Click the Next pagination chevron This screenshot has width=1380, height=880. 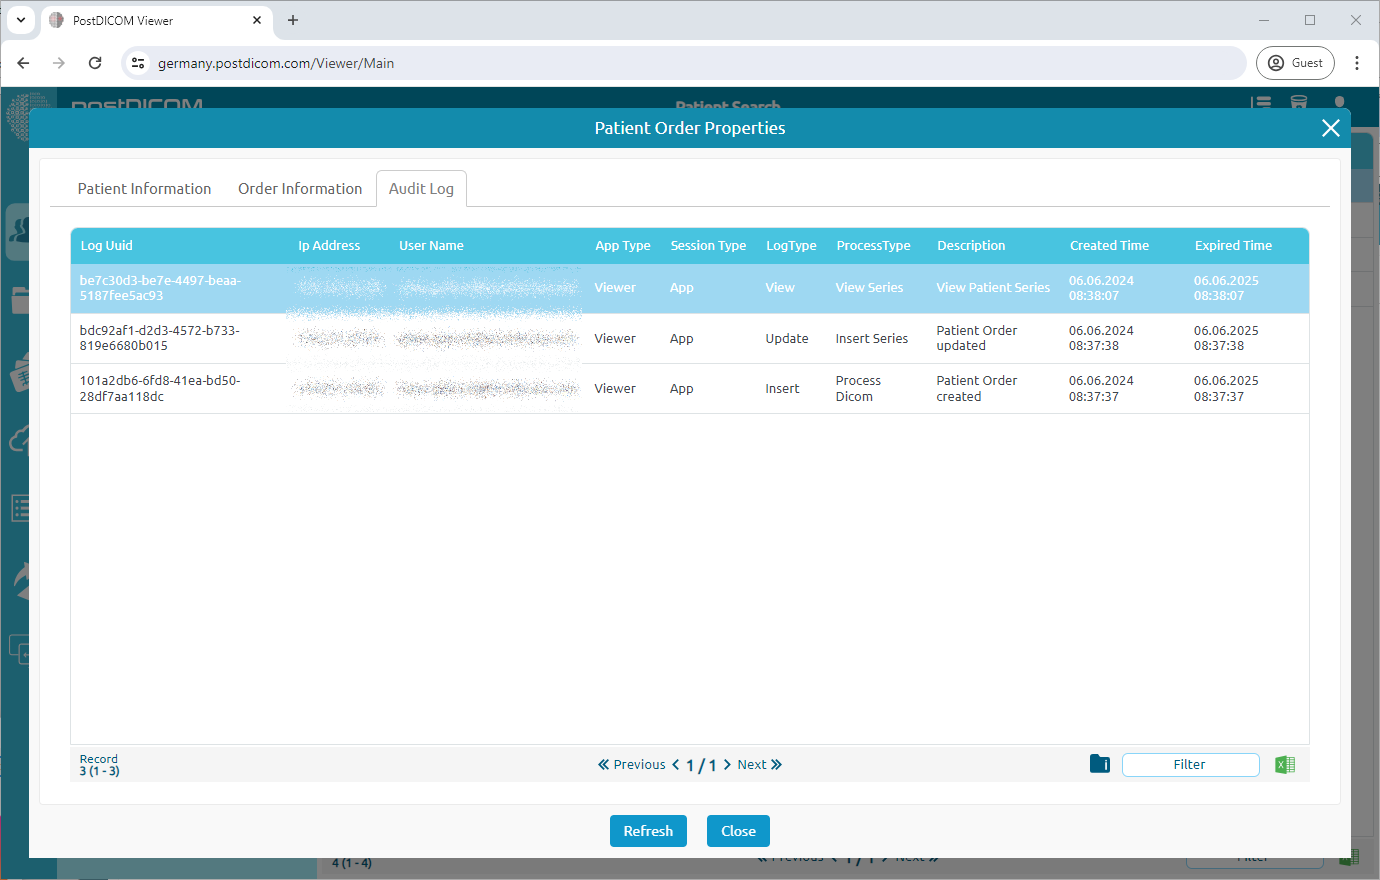coord(727,764)
